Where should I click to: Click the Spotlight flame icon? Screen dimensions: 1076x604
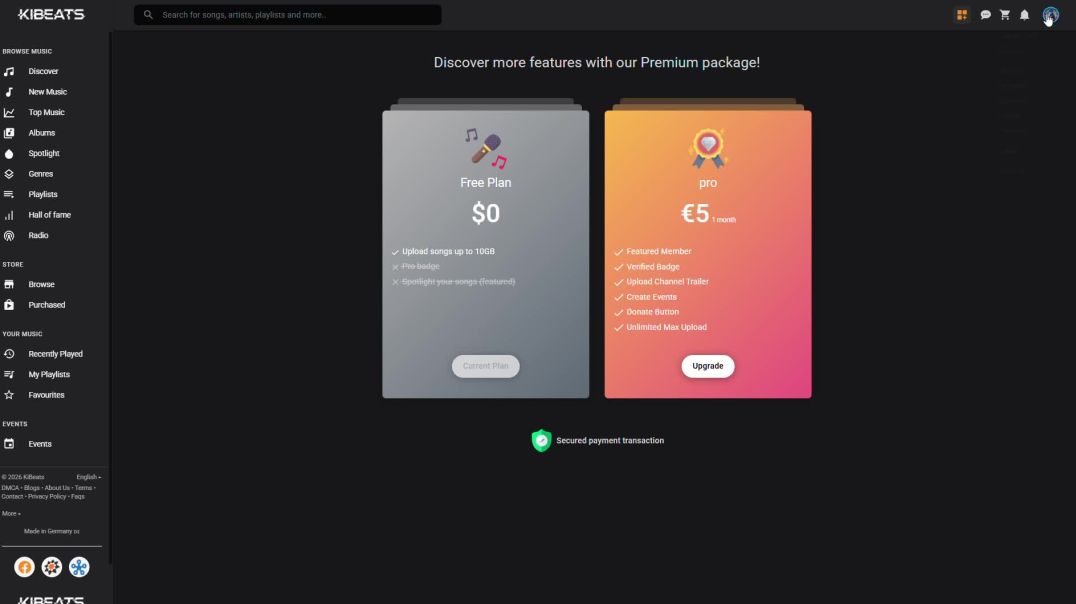pyautogui.click(x=9, y=154)
